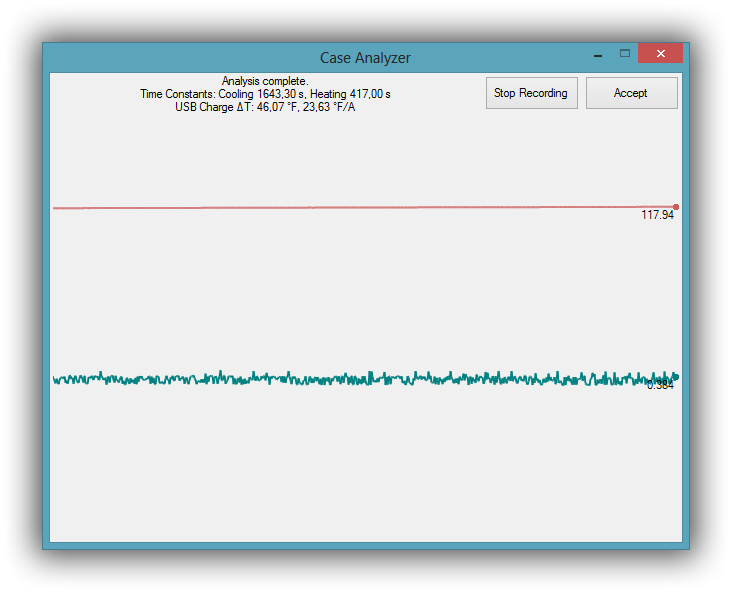Click the "Analysis complete." status message

point(265,81)
